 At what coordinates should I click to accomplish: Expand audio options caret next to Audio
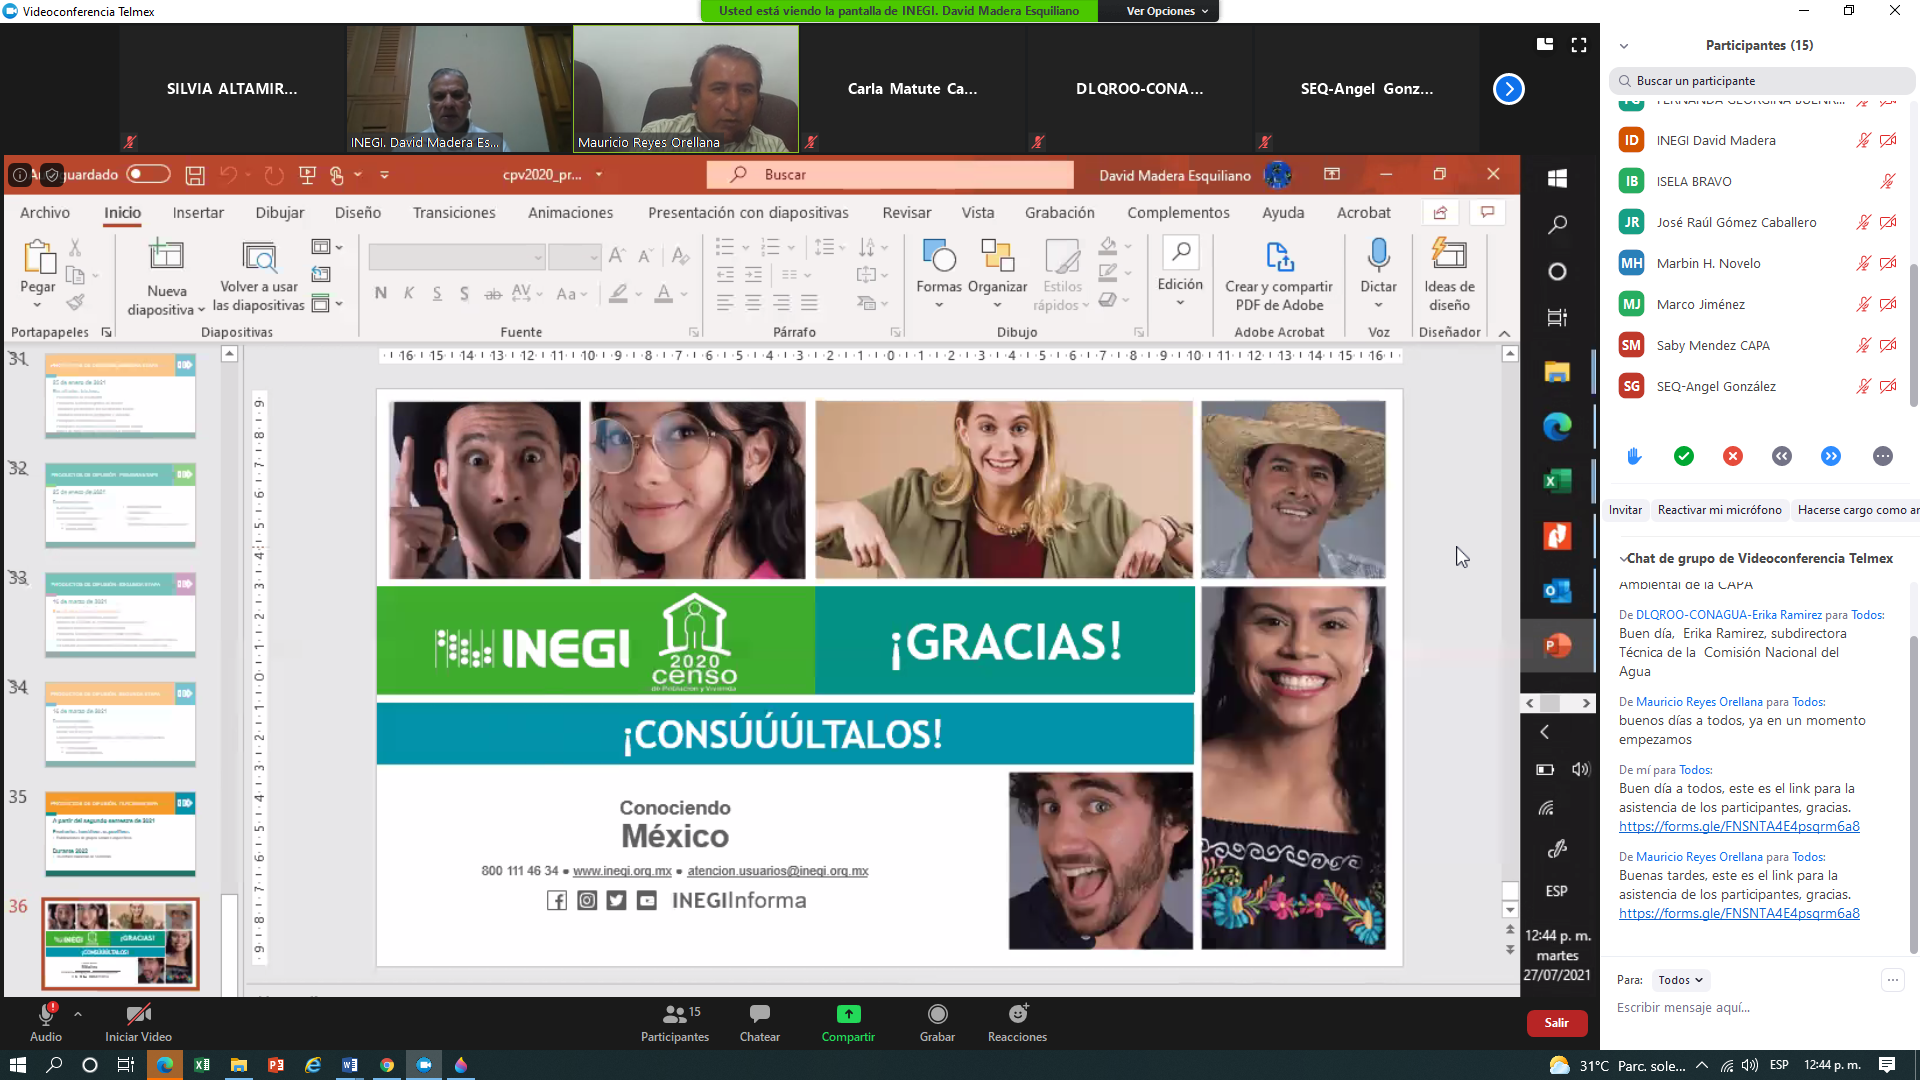tap(78, 1014)
